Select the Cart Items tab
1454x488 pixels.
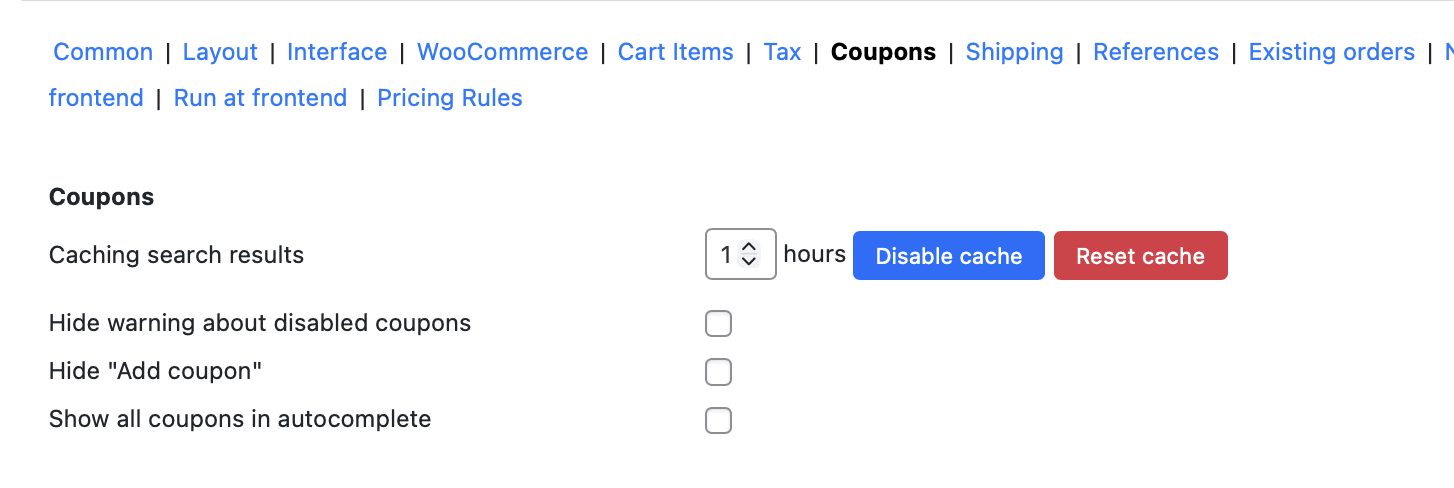click(x=675, y=52)
